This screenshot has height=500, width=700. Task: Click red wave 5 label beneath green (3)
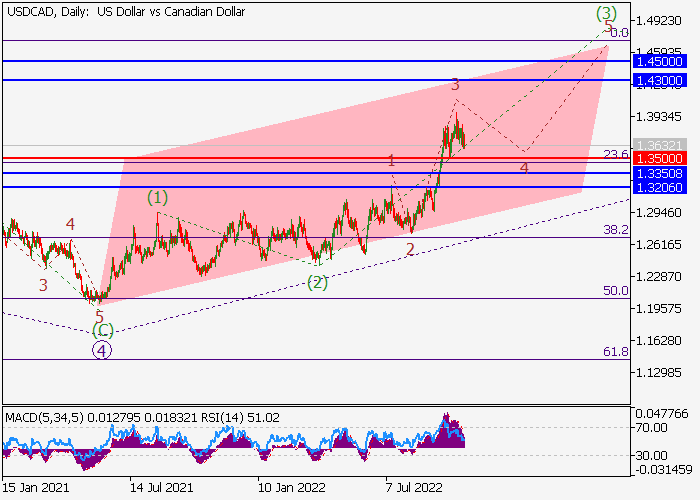(x=608, y=25)
